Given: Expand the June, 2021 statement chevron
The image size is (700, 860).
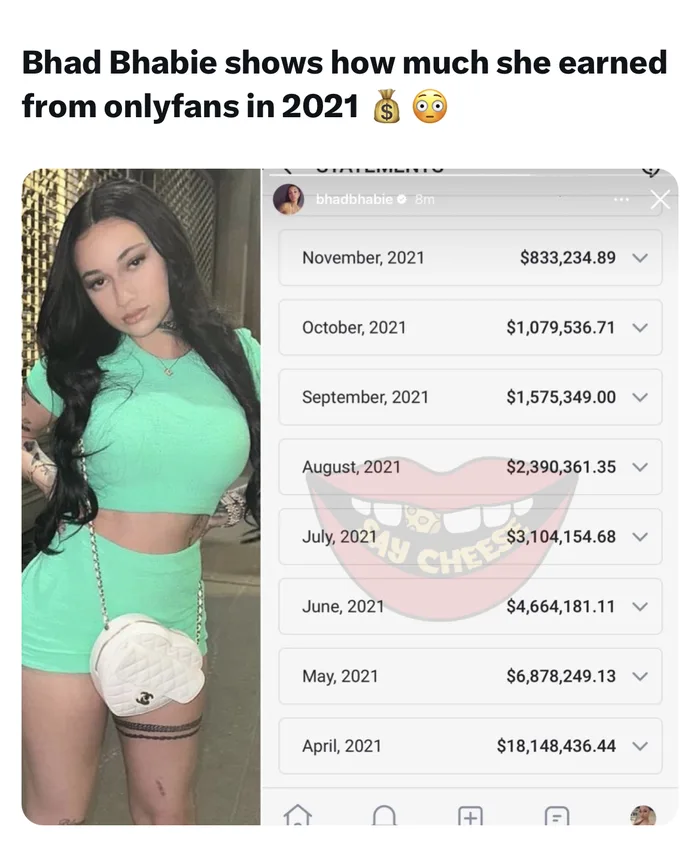Looking at the screenshot, I should (640, 606).
